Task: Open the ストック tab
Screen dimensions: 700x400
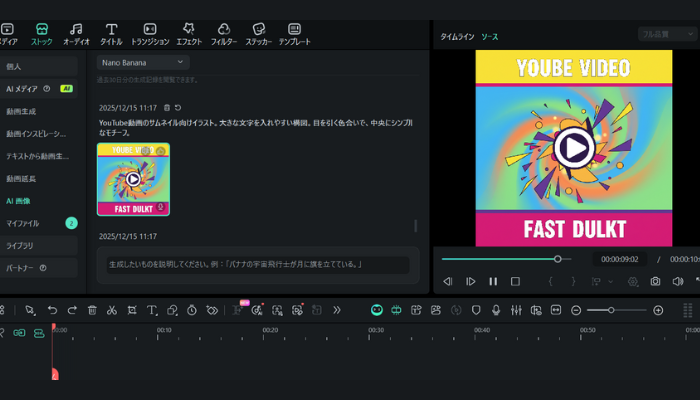Action: (x=42, y=34)
